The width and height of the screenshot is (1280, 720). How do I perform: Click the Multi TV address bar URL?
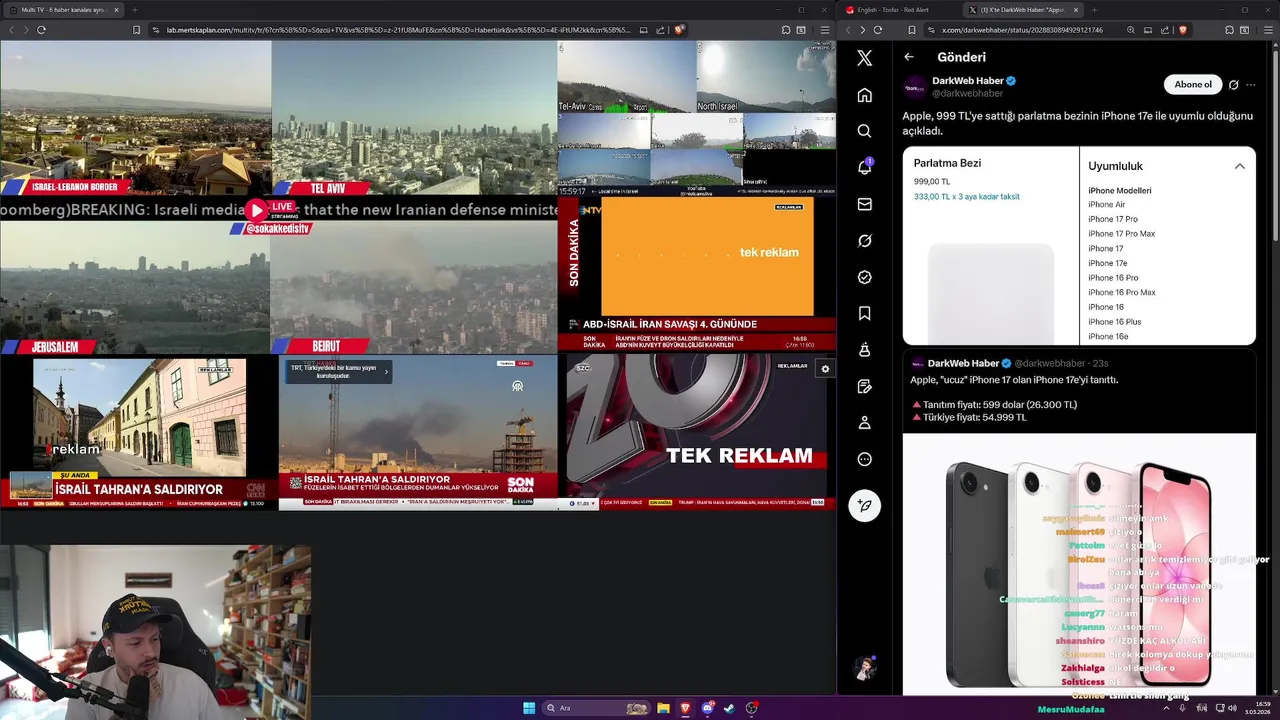[x=397, y=30]
